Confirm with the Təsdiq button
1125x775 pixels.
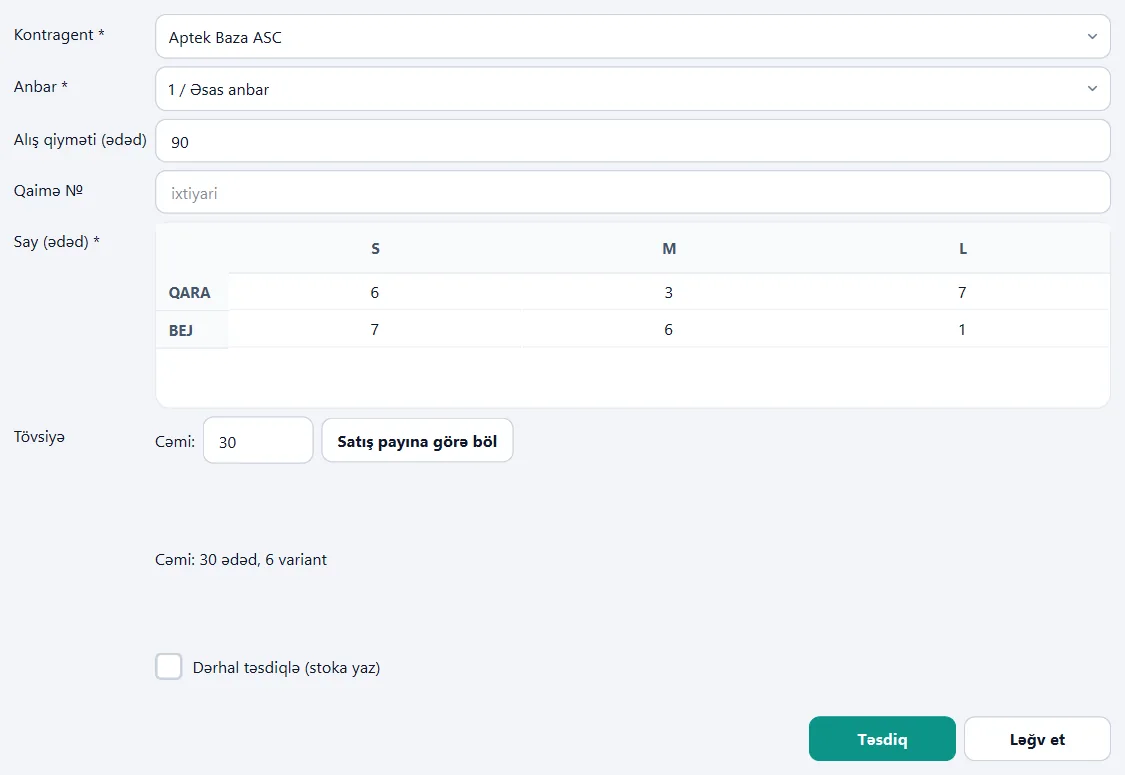(882, 738)
